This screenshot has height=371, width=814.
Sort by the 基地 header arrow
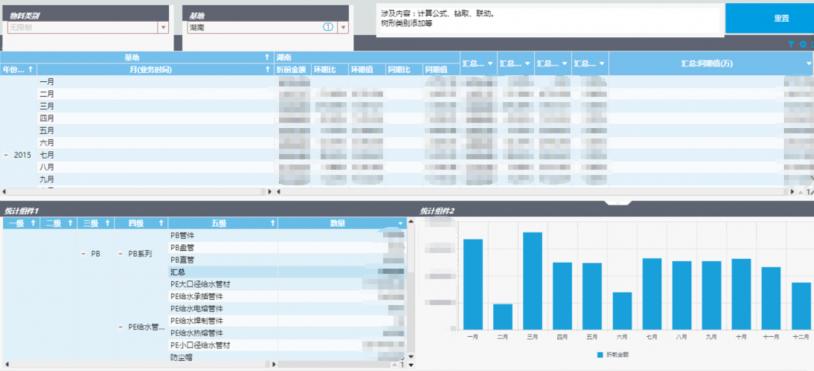click(x=267, y=57)
